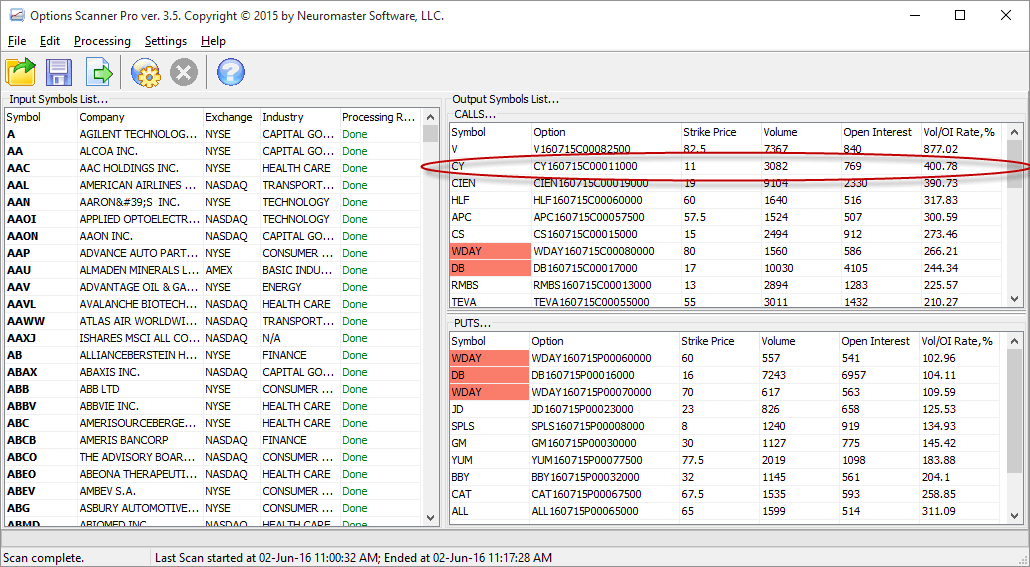
Task: Click the PUTS Strike Price column header
Action: 719,341
